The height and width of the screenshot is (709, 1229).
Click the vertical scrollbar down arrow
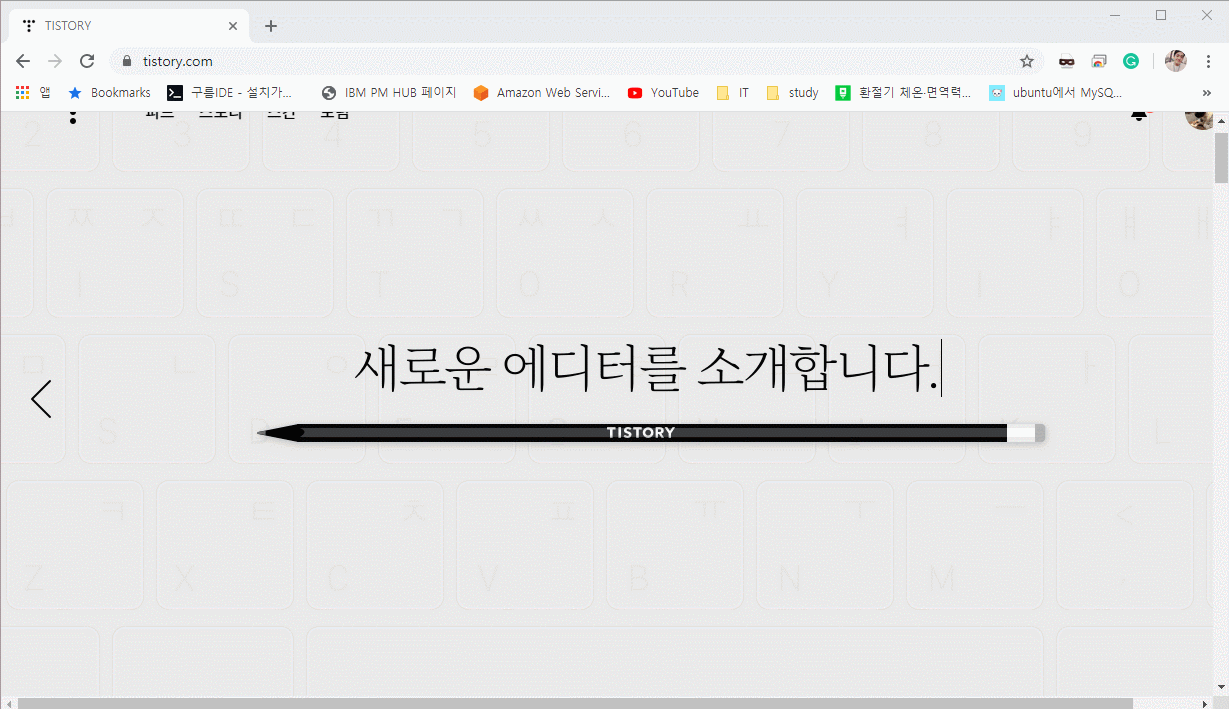[x=1221, y=687]
